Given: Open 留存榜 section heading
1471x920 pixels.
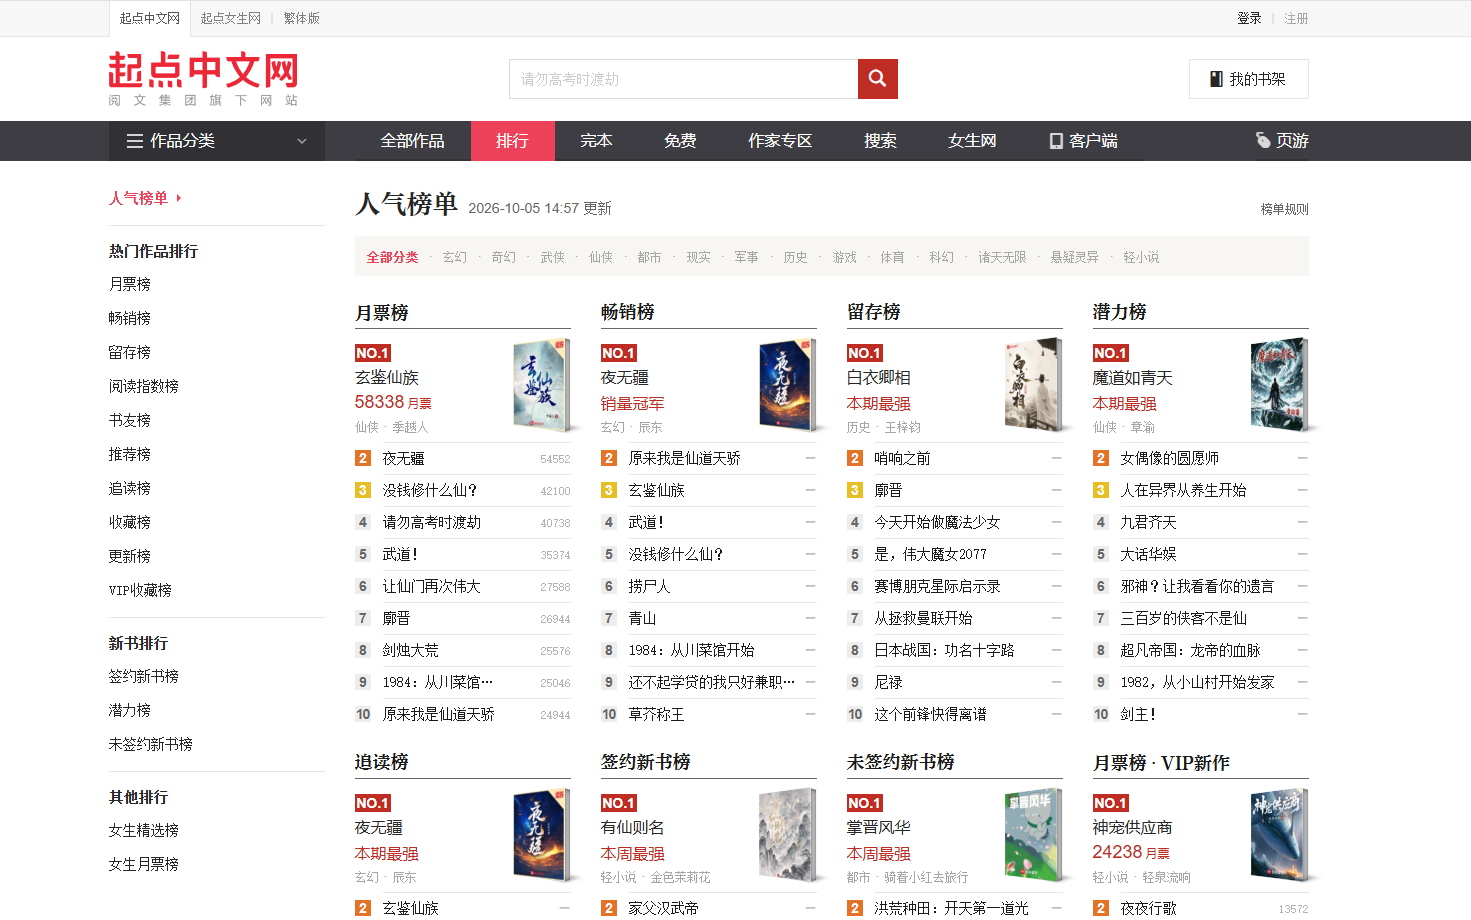Looking at the screenshot, I should (874, 312).
